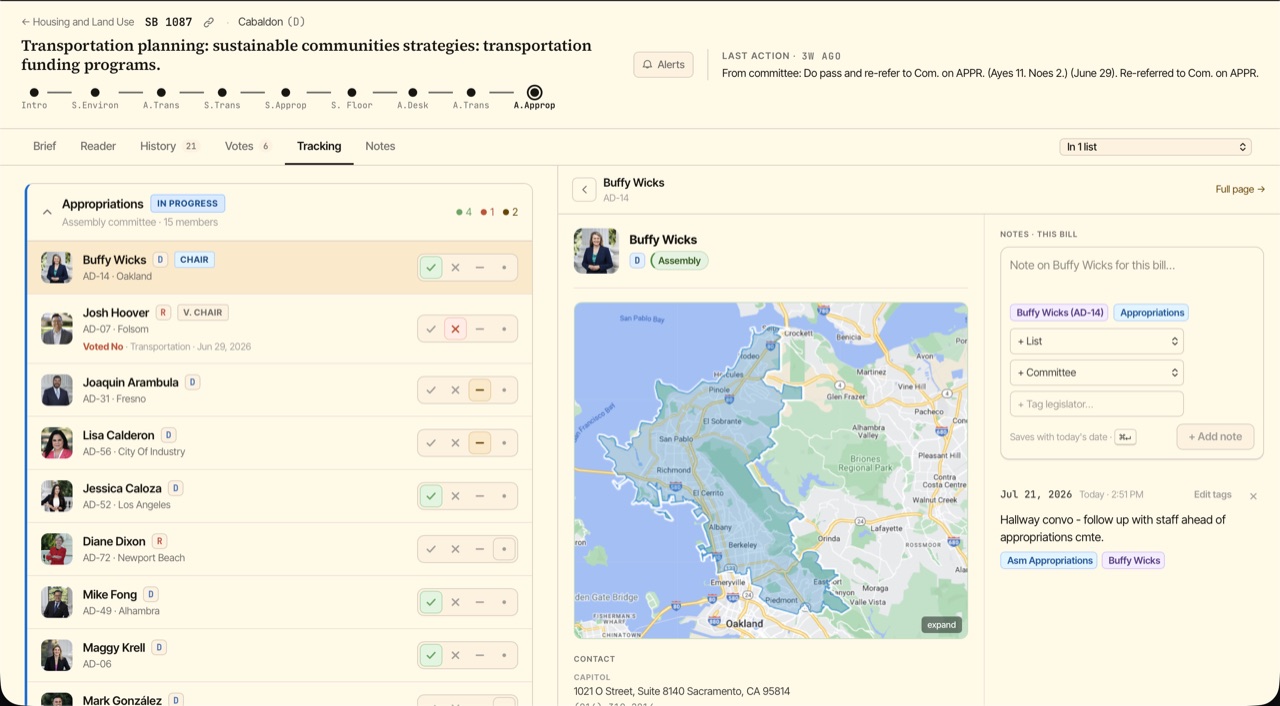This screenshot has width=1280, height=706.
Task: Click the CHAIR badge for Buffy Wicks
Action: coord(195,260)
